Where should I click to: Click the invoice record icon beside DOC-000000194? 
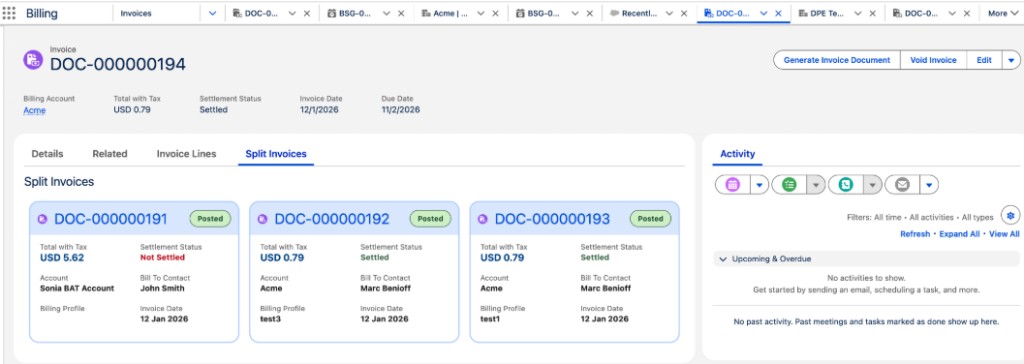pyautogui.click(x=33, y=59)
